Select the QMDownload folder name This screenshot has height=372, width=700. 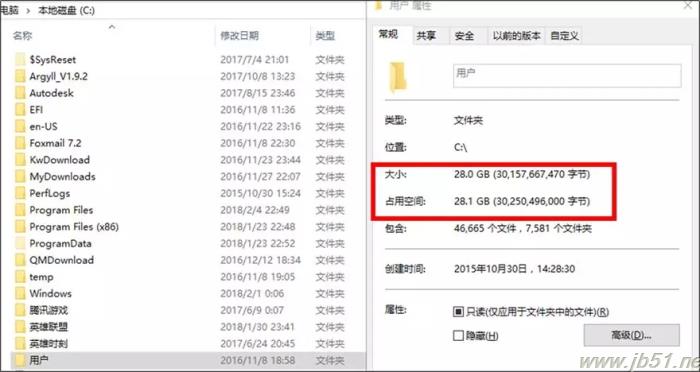coord(62,260)
